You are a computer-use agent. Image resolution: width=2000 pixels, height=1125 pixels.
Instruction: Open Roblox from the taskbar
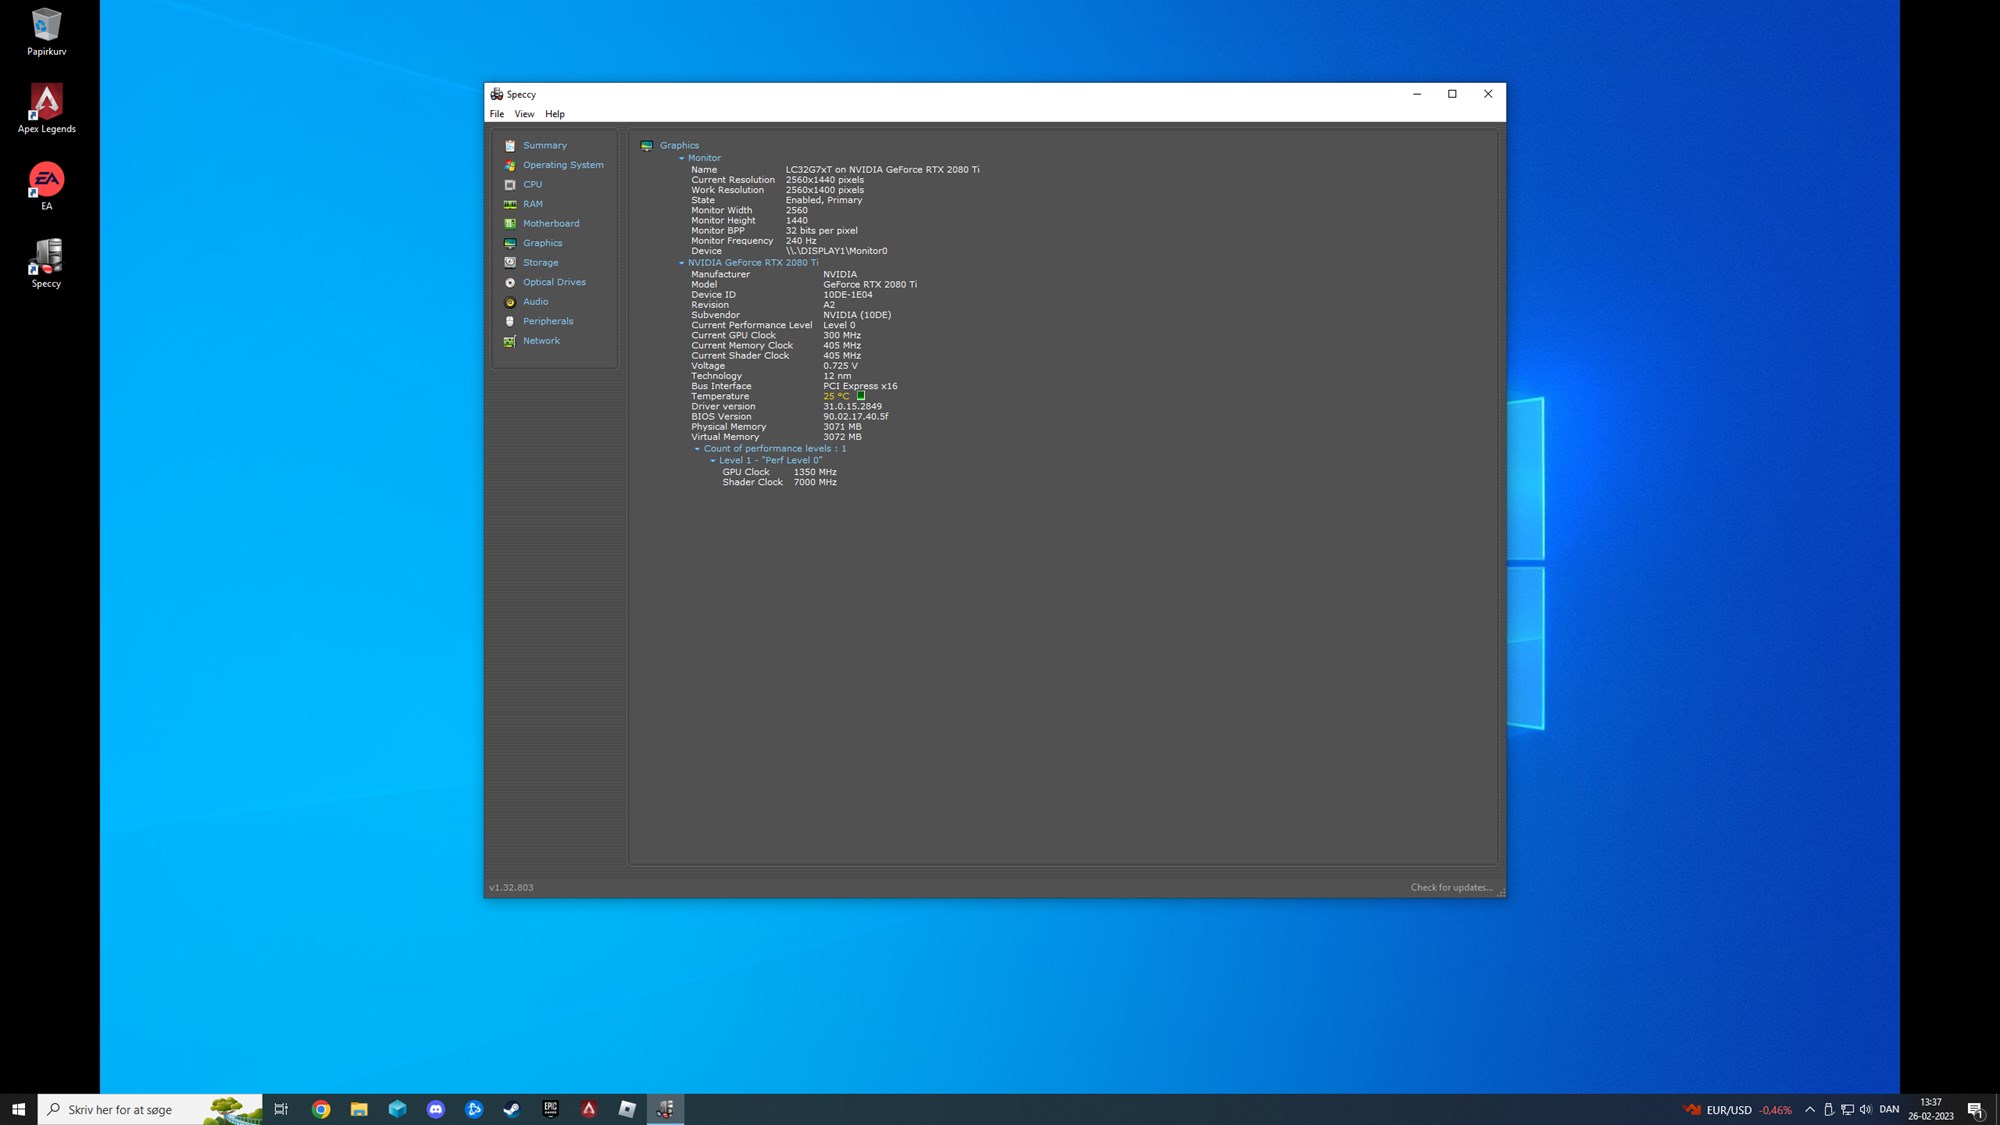(627, 1109)
